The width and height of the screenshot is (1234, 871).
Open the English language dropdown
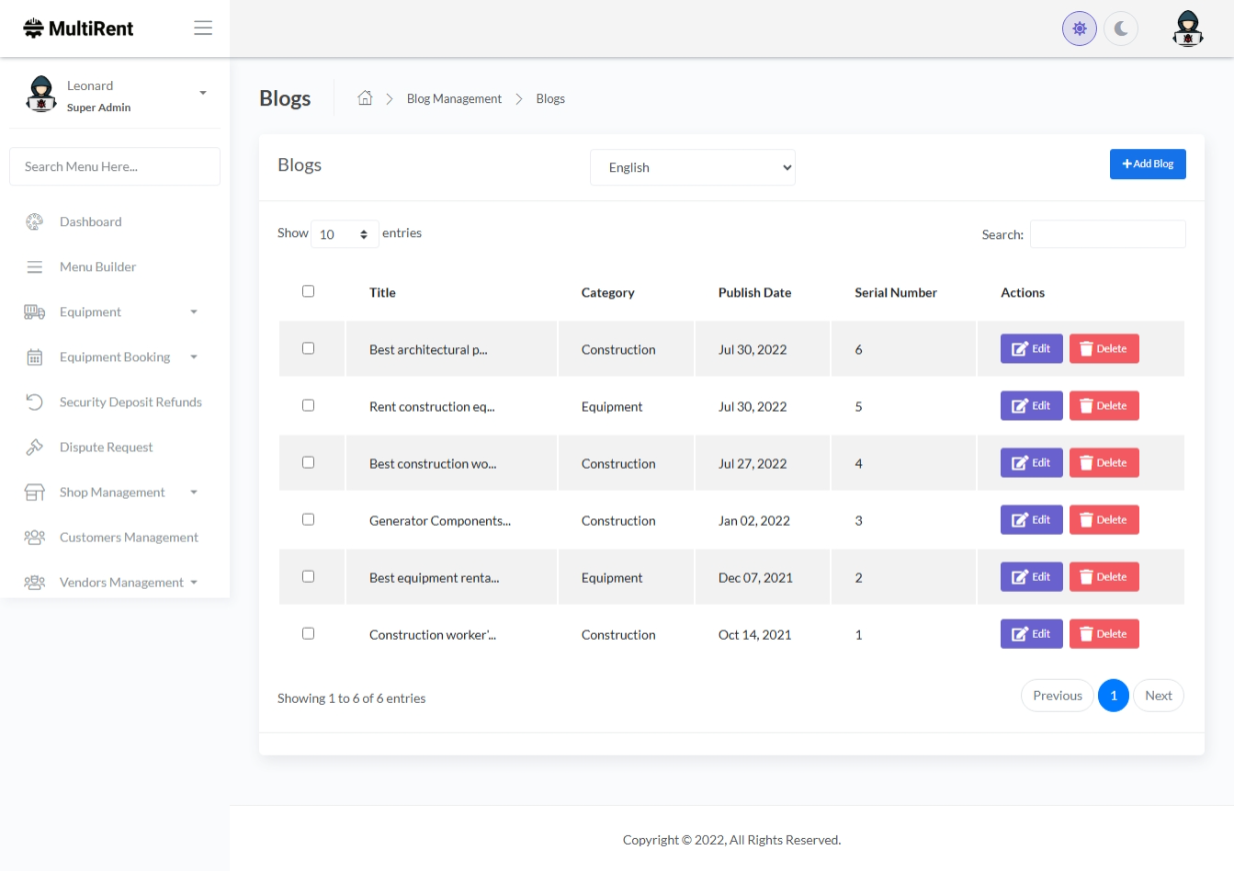point(692,168)
